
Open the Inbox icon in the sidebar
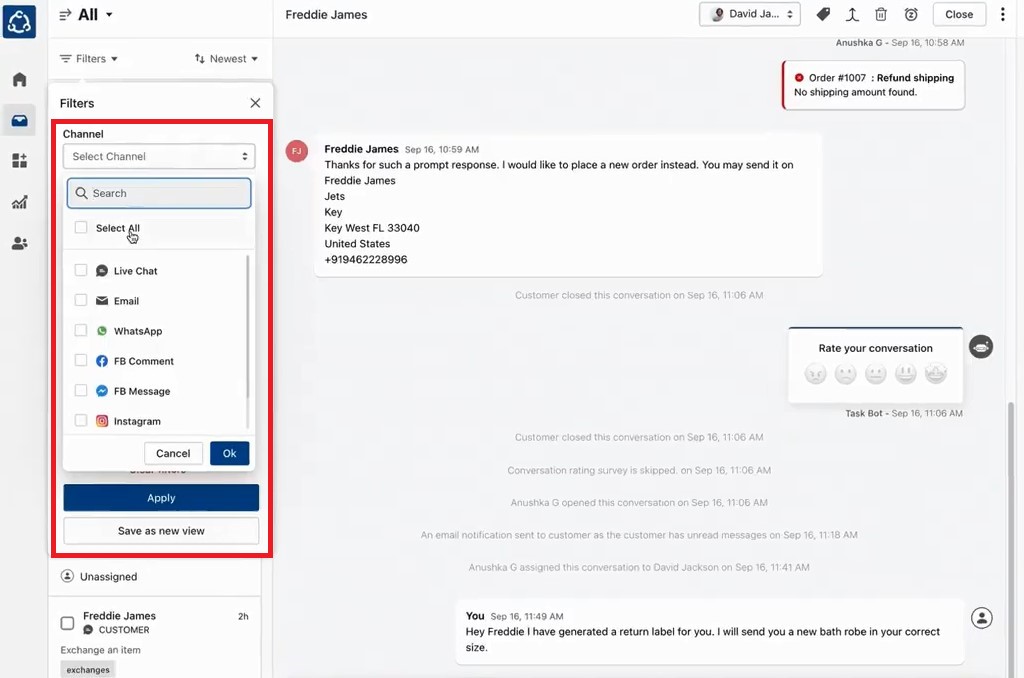(19, 120)
